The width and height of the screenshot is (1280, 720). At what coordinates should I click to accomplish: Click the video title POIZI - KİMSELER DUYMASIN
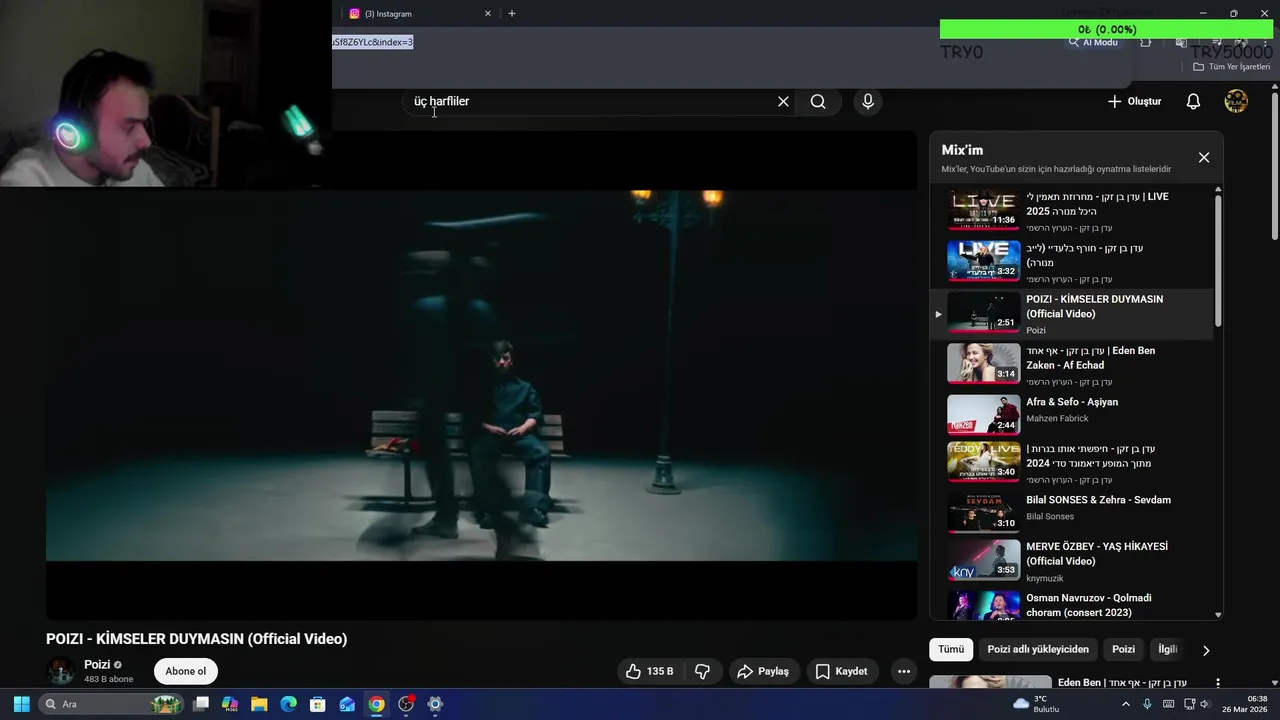tap(197, 639)
